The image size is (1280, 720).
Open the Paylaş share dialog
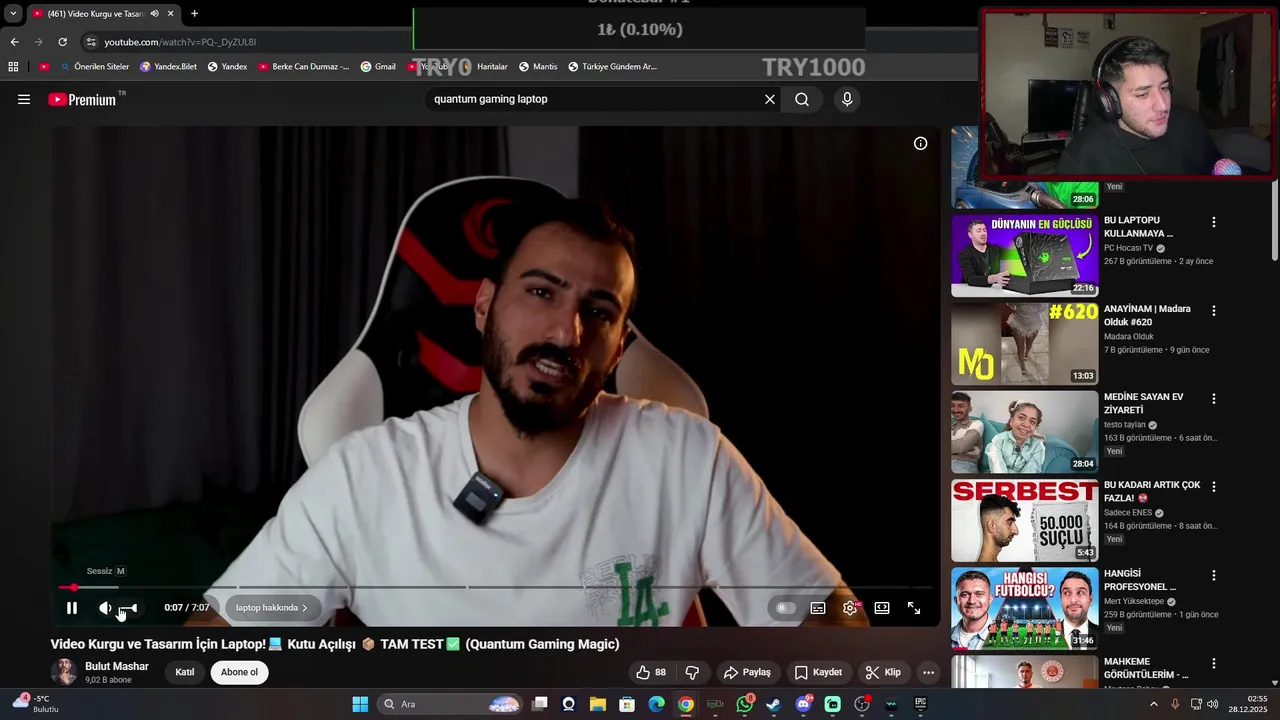(748, 672)
